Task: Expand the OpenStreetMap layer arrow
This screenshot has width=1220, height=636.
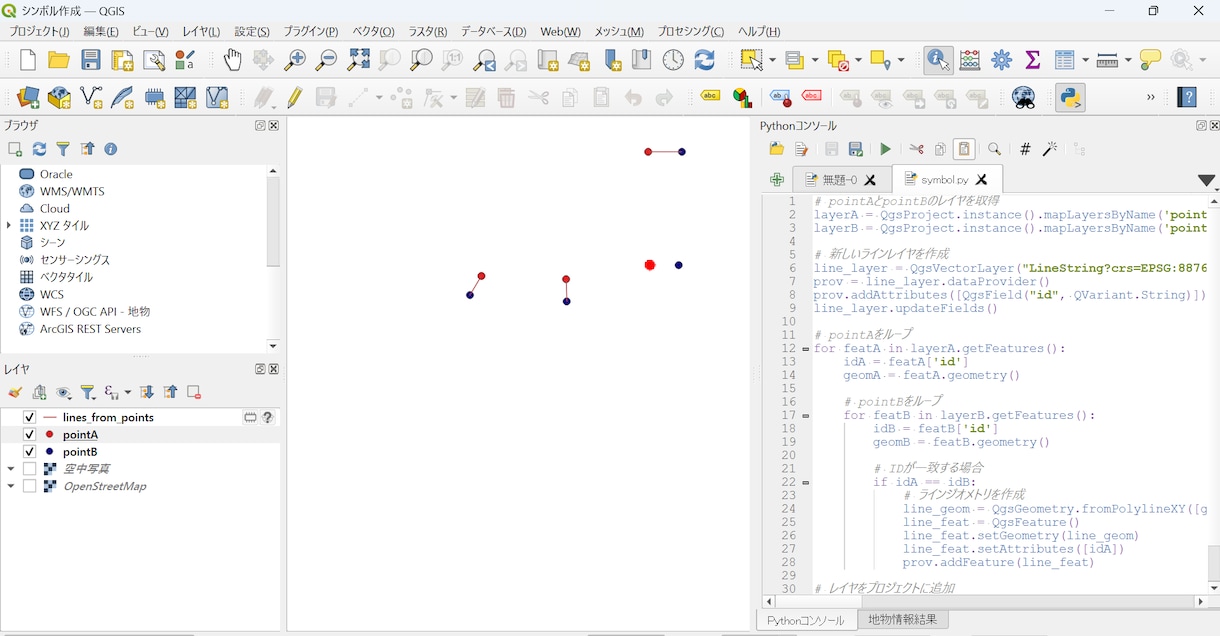Action: click(x=10, y=487)
